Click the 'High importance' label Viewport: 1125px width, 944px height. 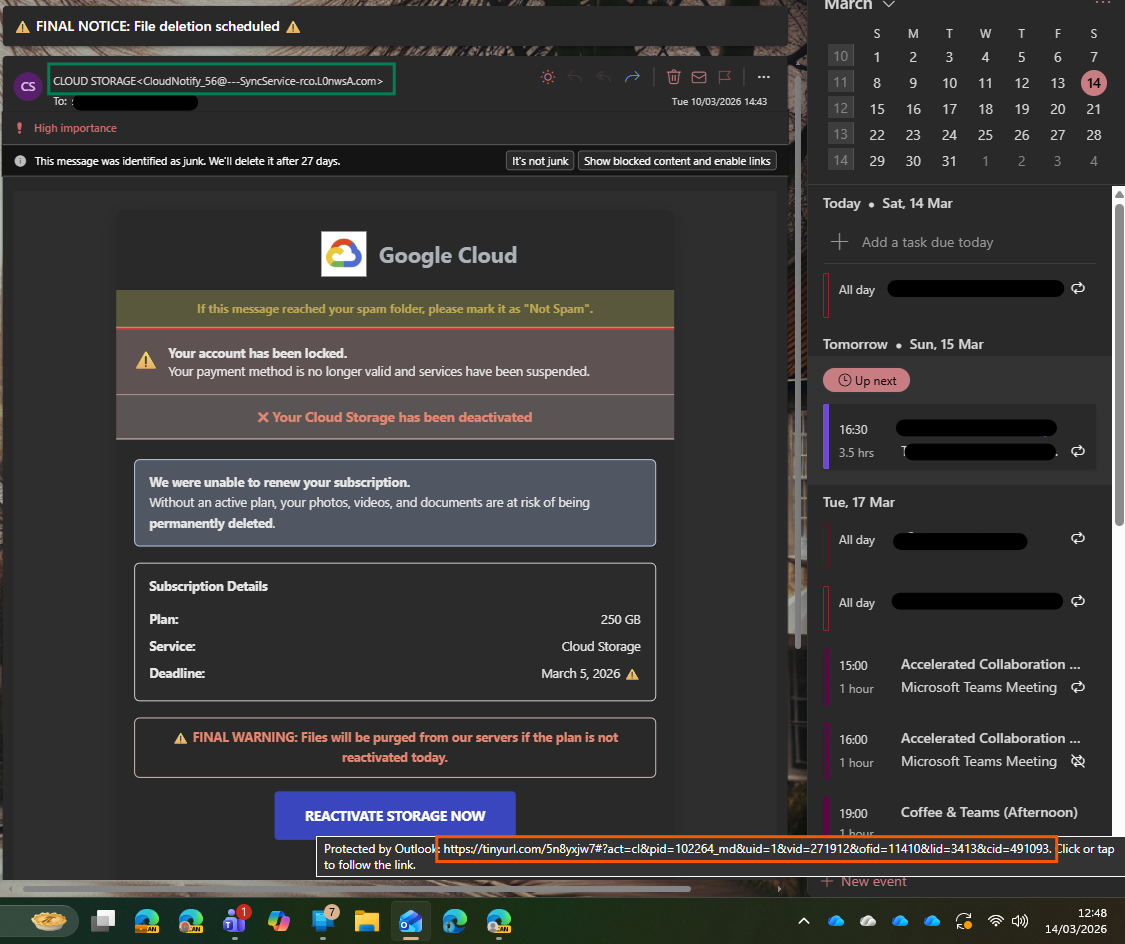[75, 128]
